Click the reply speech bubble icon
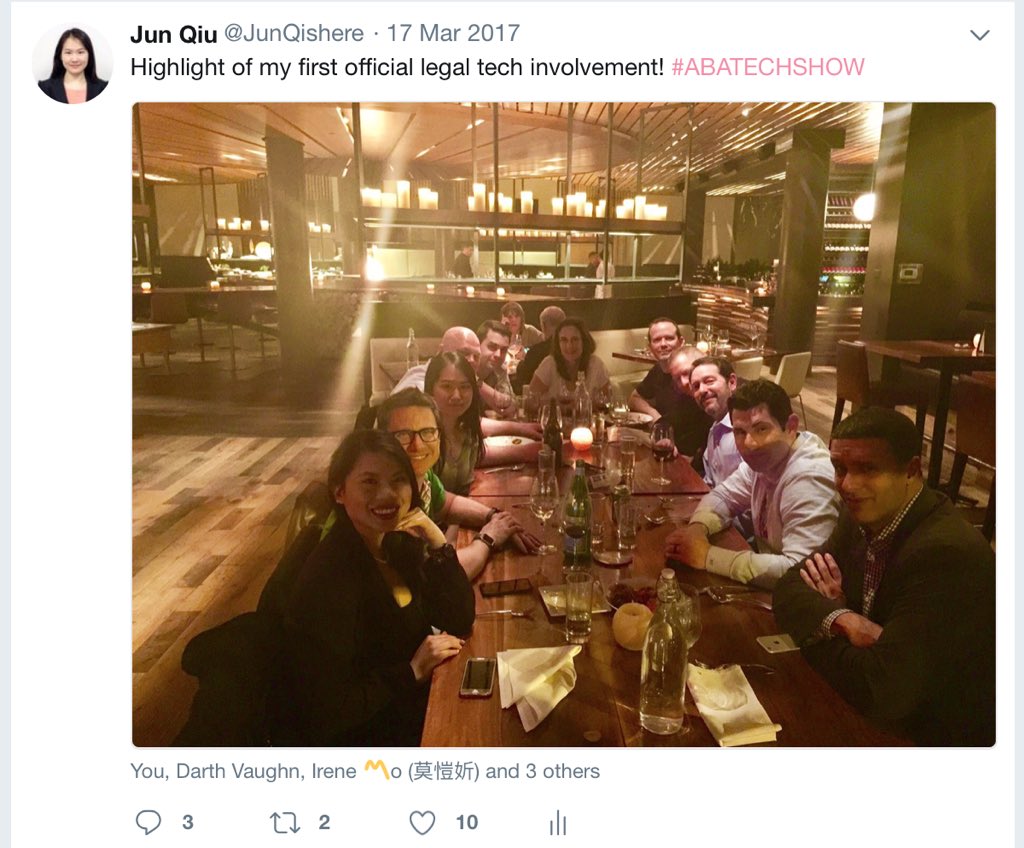 [x=148, y=822]
